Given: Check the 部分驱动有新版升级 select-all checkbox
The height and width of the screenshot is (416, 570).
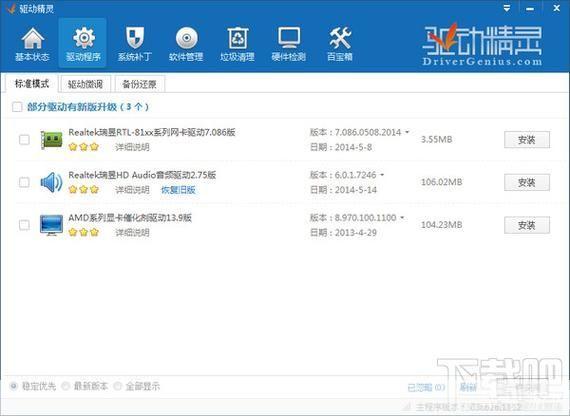Looking at the screenshot, I should (17, 107).
